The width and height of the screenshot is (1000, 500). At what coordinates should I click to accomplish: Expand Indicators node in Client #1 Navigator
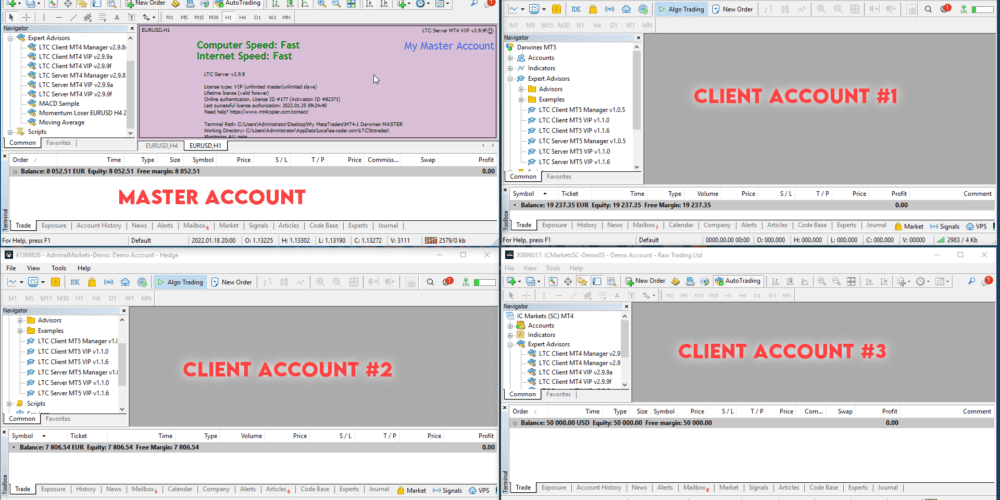pyautogui.click(x=510, y=68)
